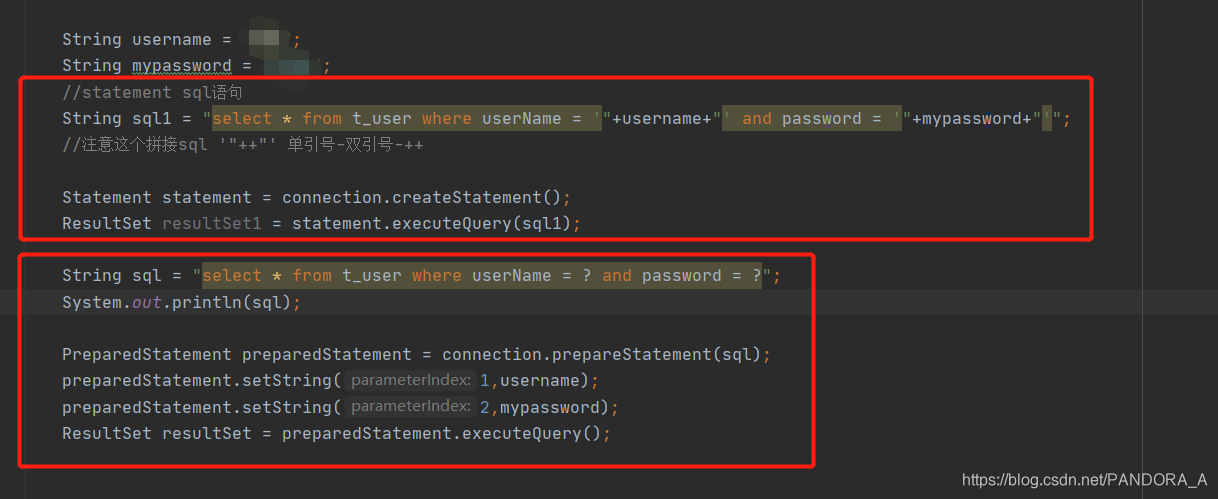Click the underlined 'mypassword' variable declaration
This screenshot has width=1218, height=499.
click(182, 66)
